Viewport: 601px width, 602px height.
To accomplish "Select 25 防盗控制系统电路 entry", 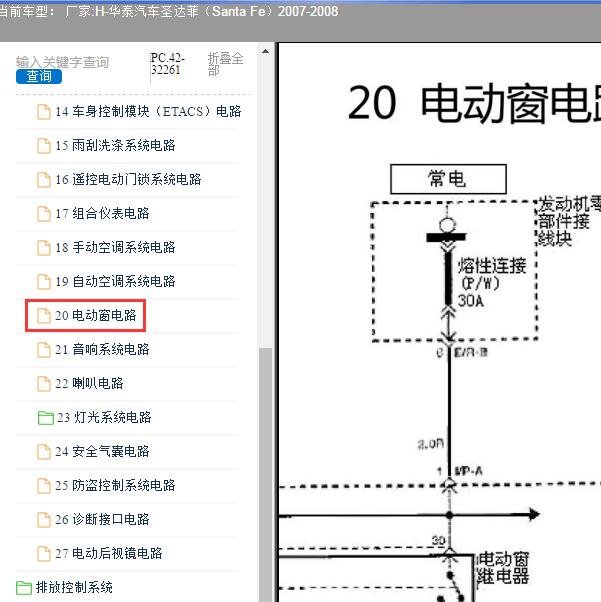I will tap(115, 485).
